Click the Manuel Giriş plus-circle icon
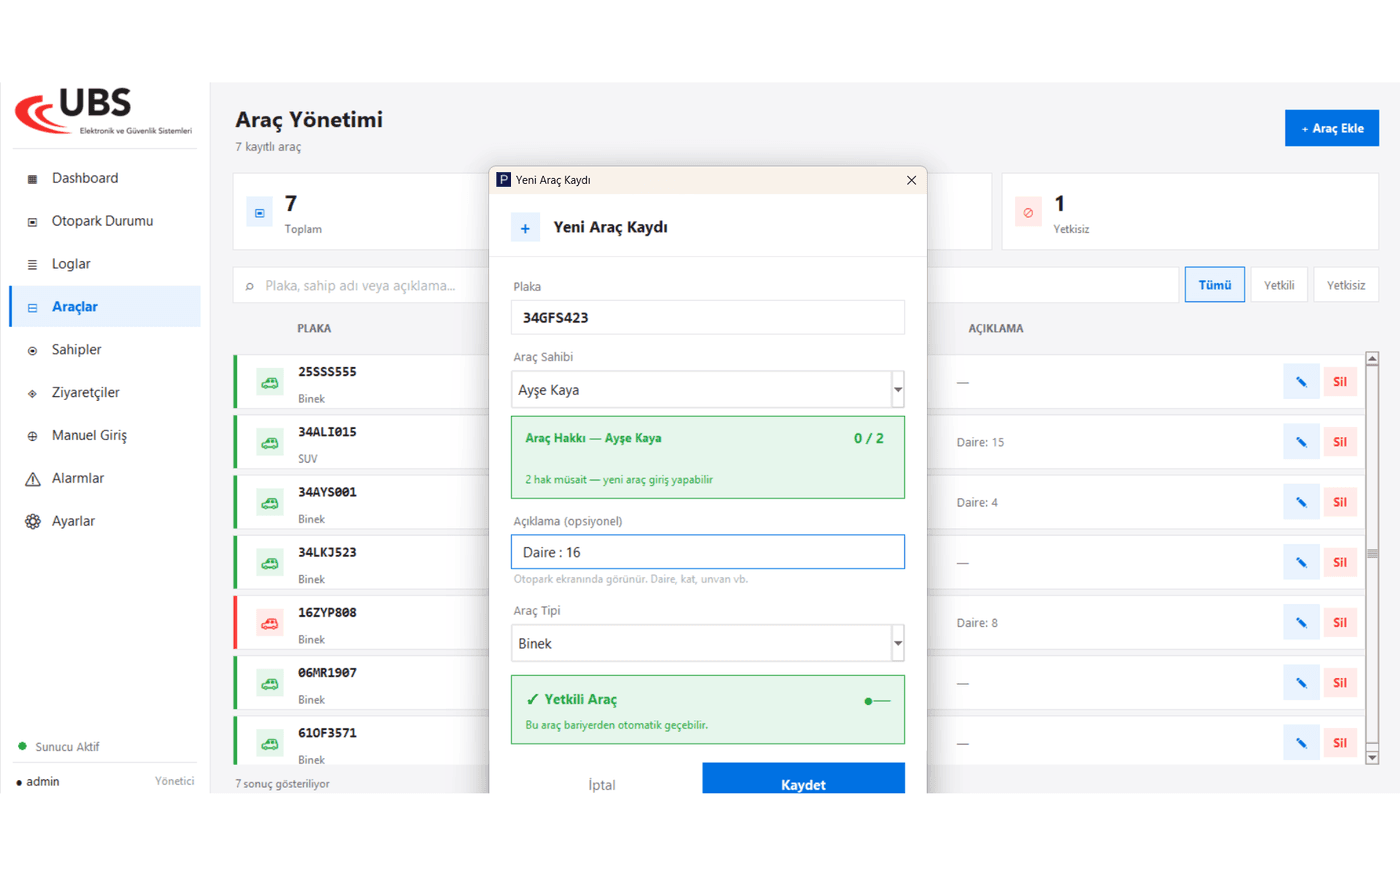The width and height of the screenshot is (1400, 875). (32, 436)
